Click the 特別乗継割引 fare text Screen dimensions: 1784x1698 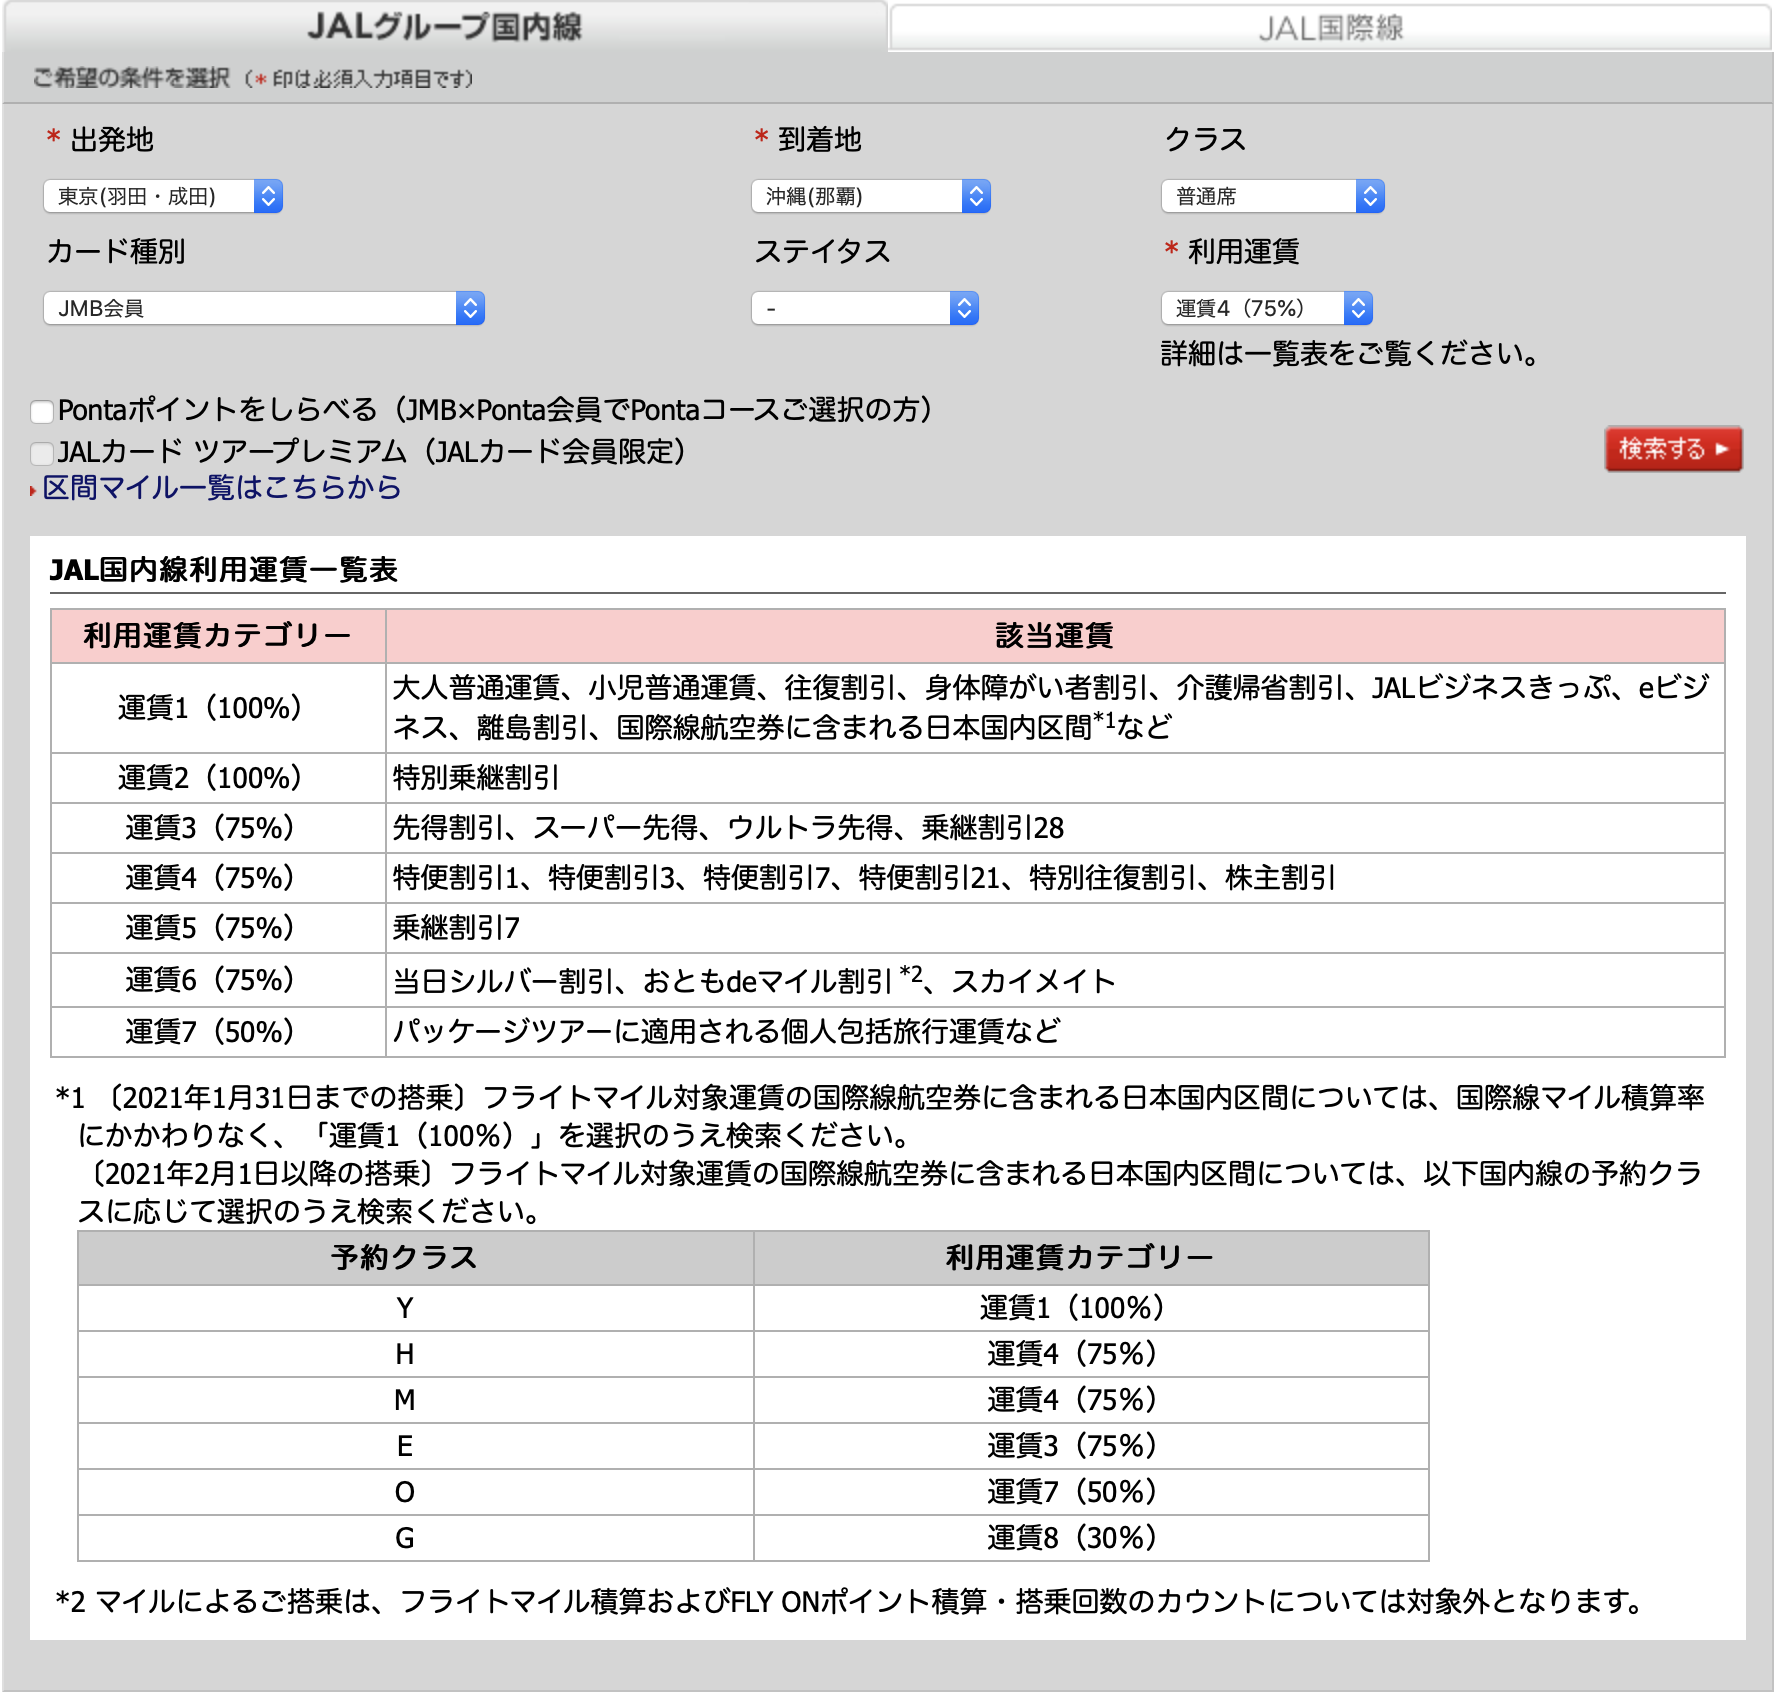click(476, 778)
